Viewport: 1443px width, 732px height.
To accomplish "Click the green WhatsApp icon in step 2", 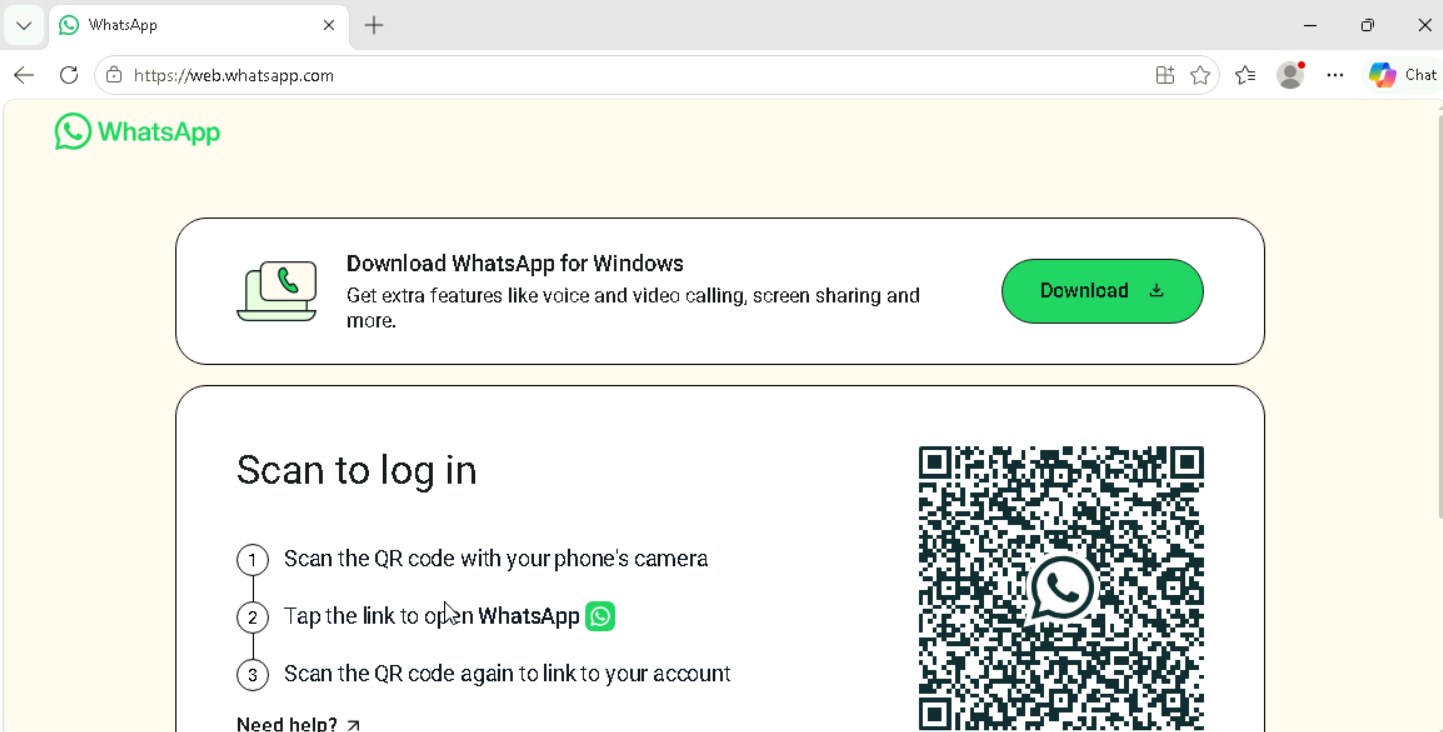I will (600, 616).
